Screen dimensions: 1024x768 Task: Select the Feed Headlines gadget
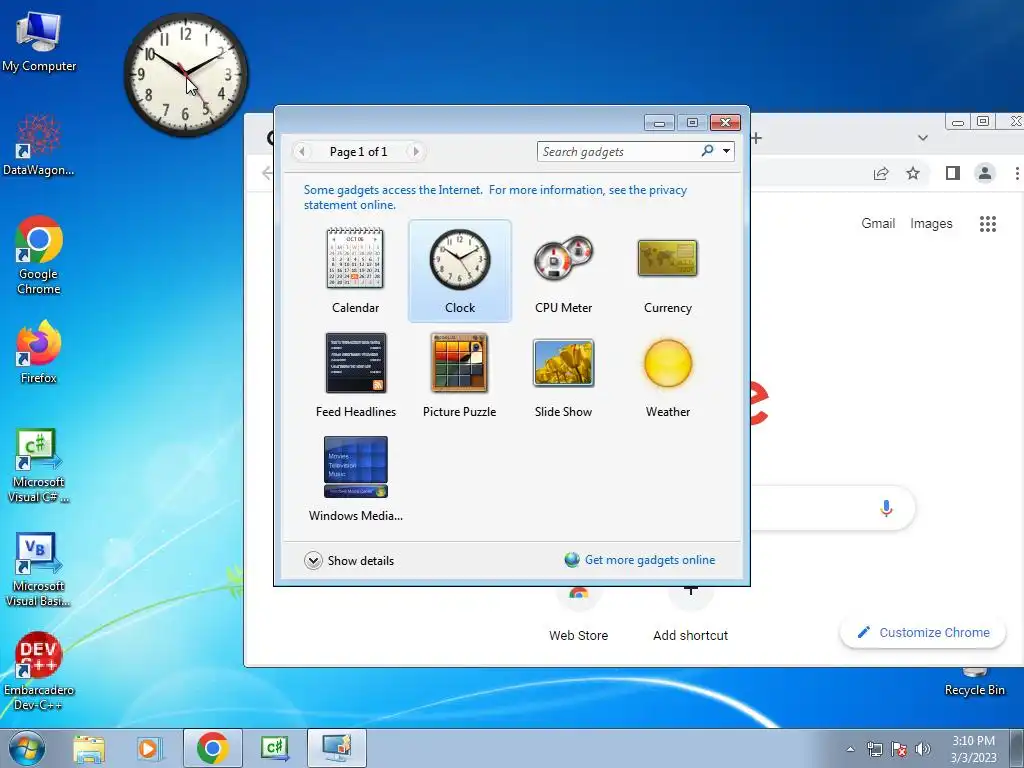point(355,375)
